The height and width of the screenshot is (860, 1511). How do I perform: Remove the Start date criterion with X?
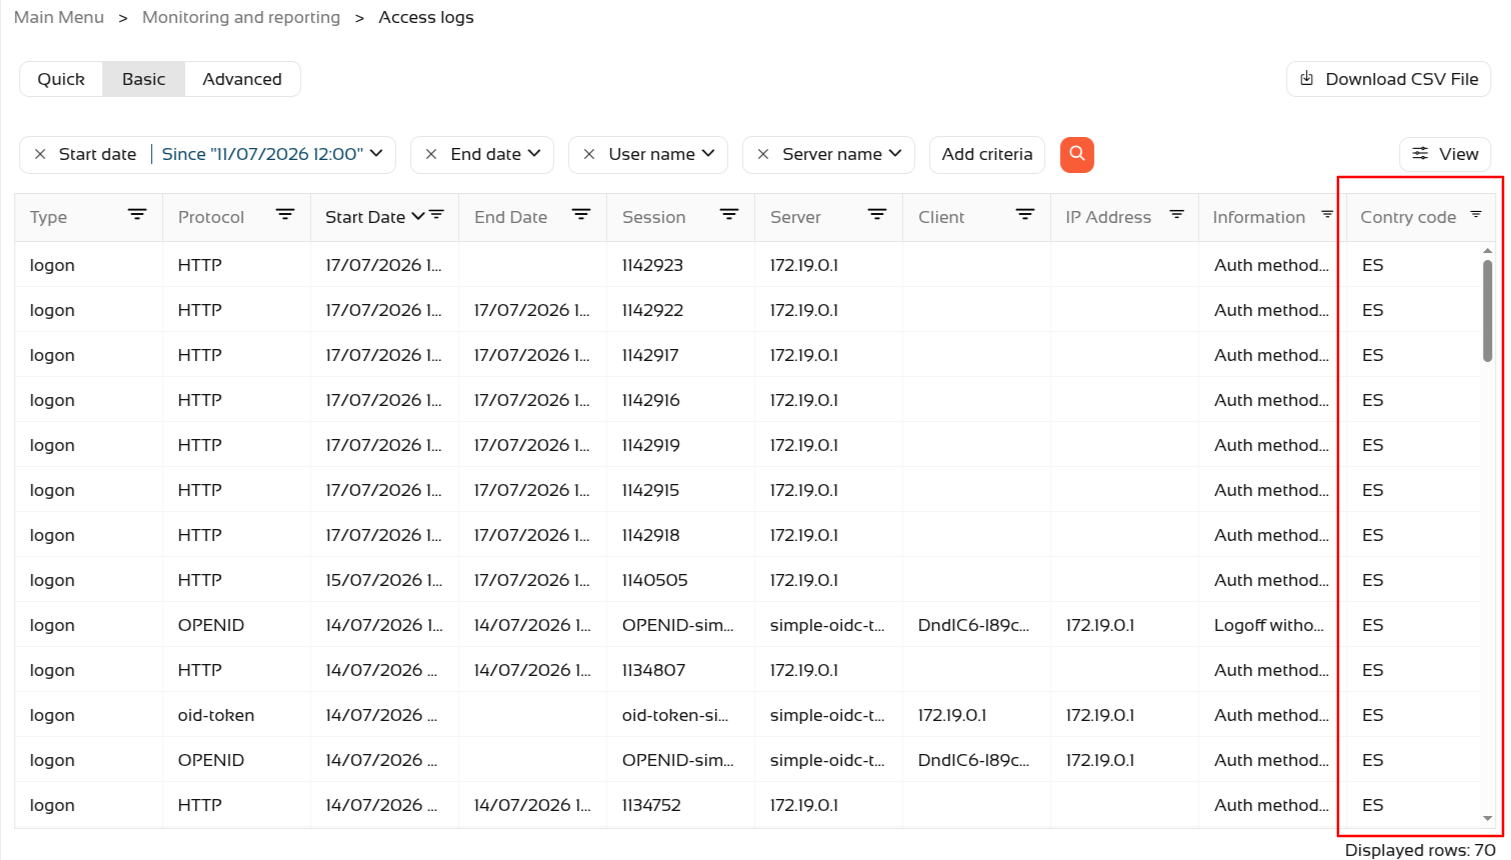40,154
